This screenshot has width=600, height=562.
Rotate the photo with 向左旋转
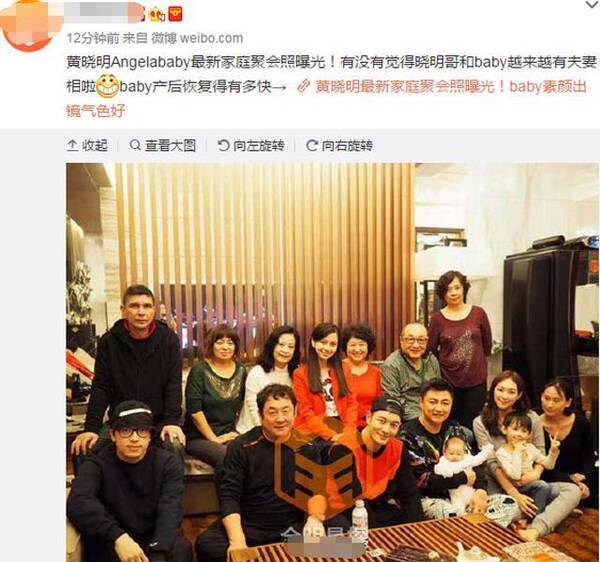(251, 145)
